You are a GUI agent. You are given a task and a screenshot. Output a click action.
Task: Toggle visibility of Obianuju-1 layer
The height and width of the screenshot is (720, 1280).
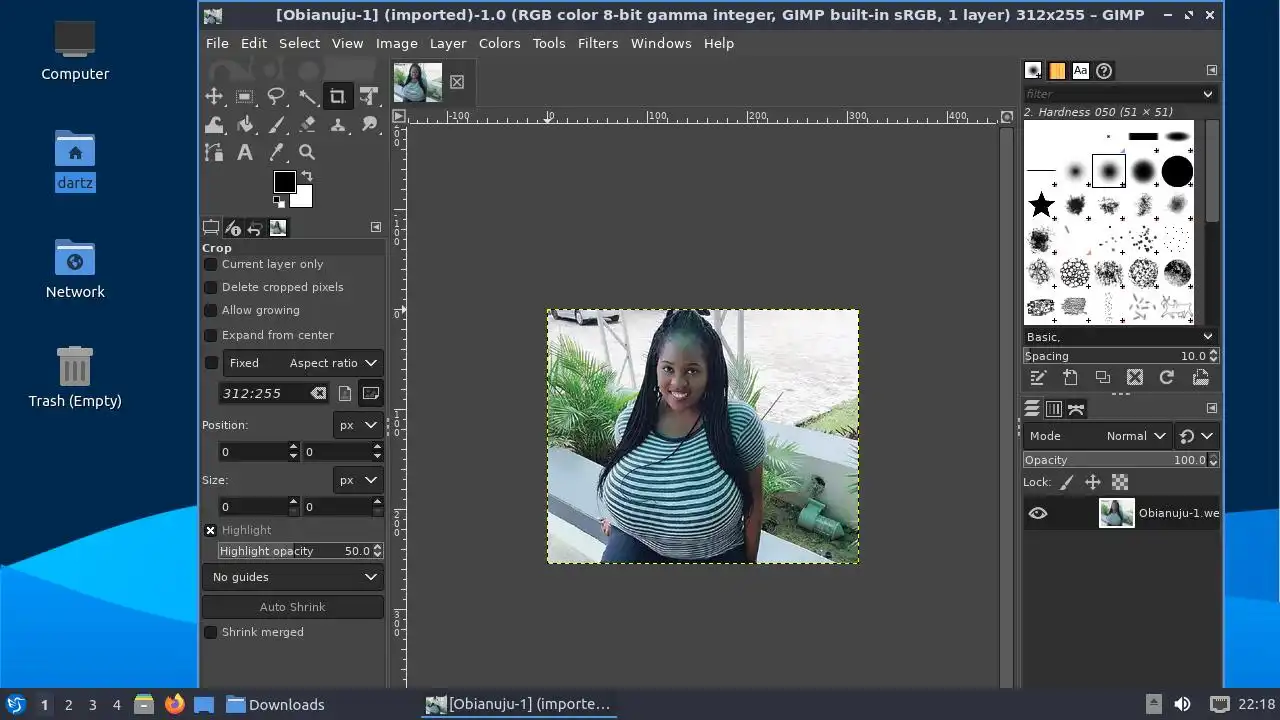point(1038,513)
